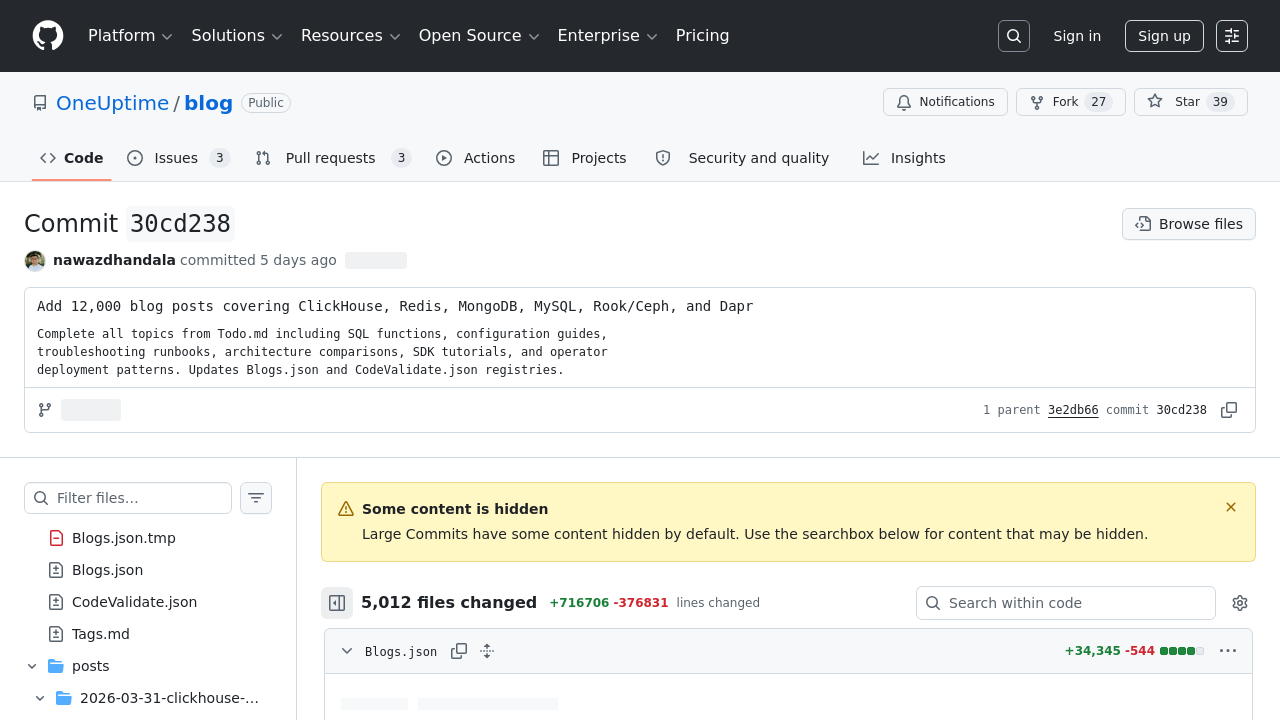1280x720 pixels.
Task: Collapse the posts folder
Action: [32, 666]
